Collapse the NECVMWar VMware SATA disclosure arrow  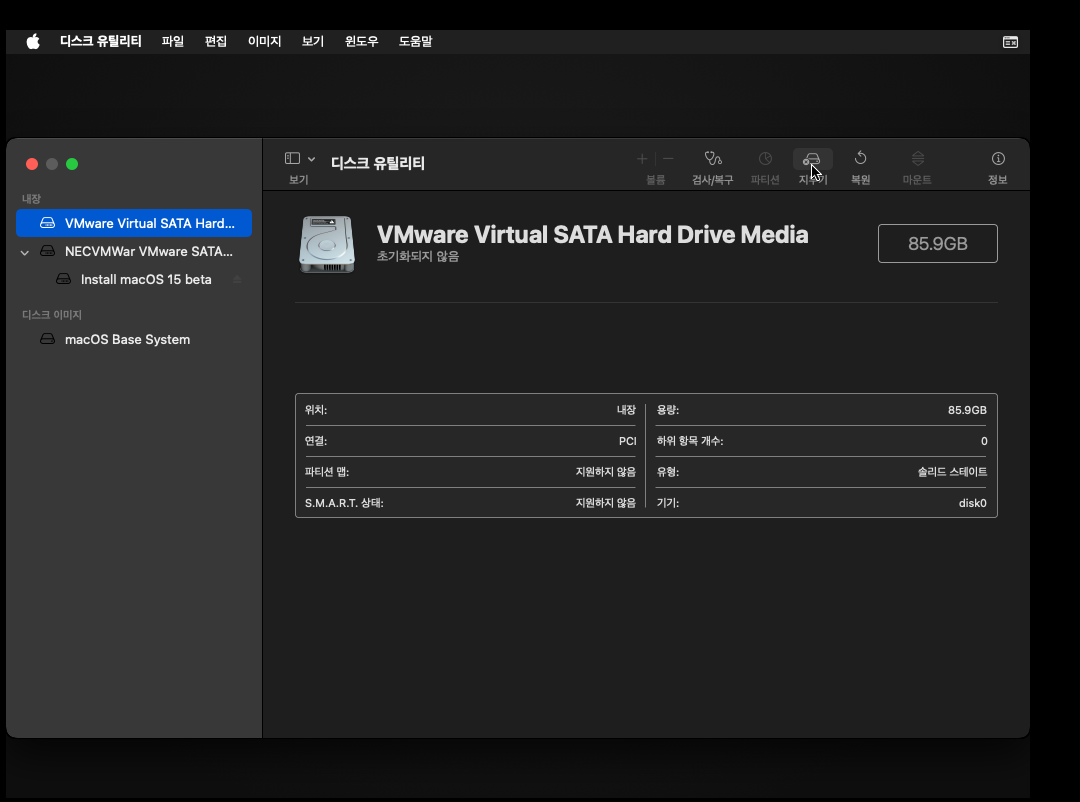point(25,252)
